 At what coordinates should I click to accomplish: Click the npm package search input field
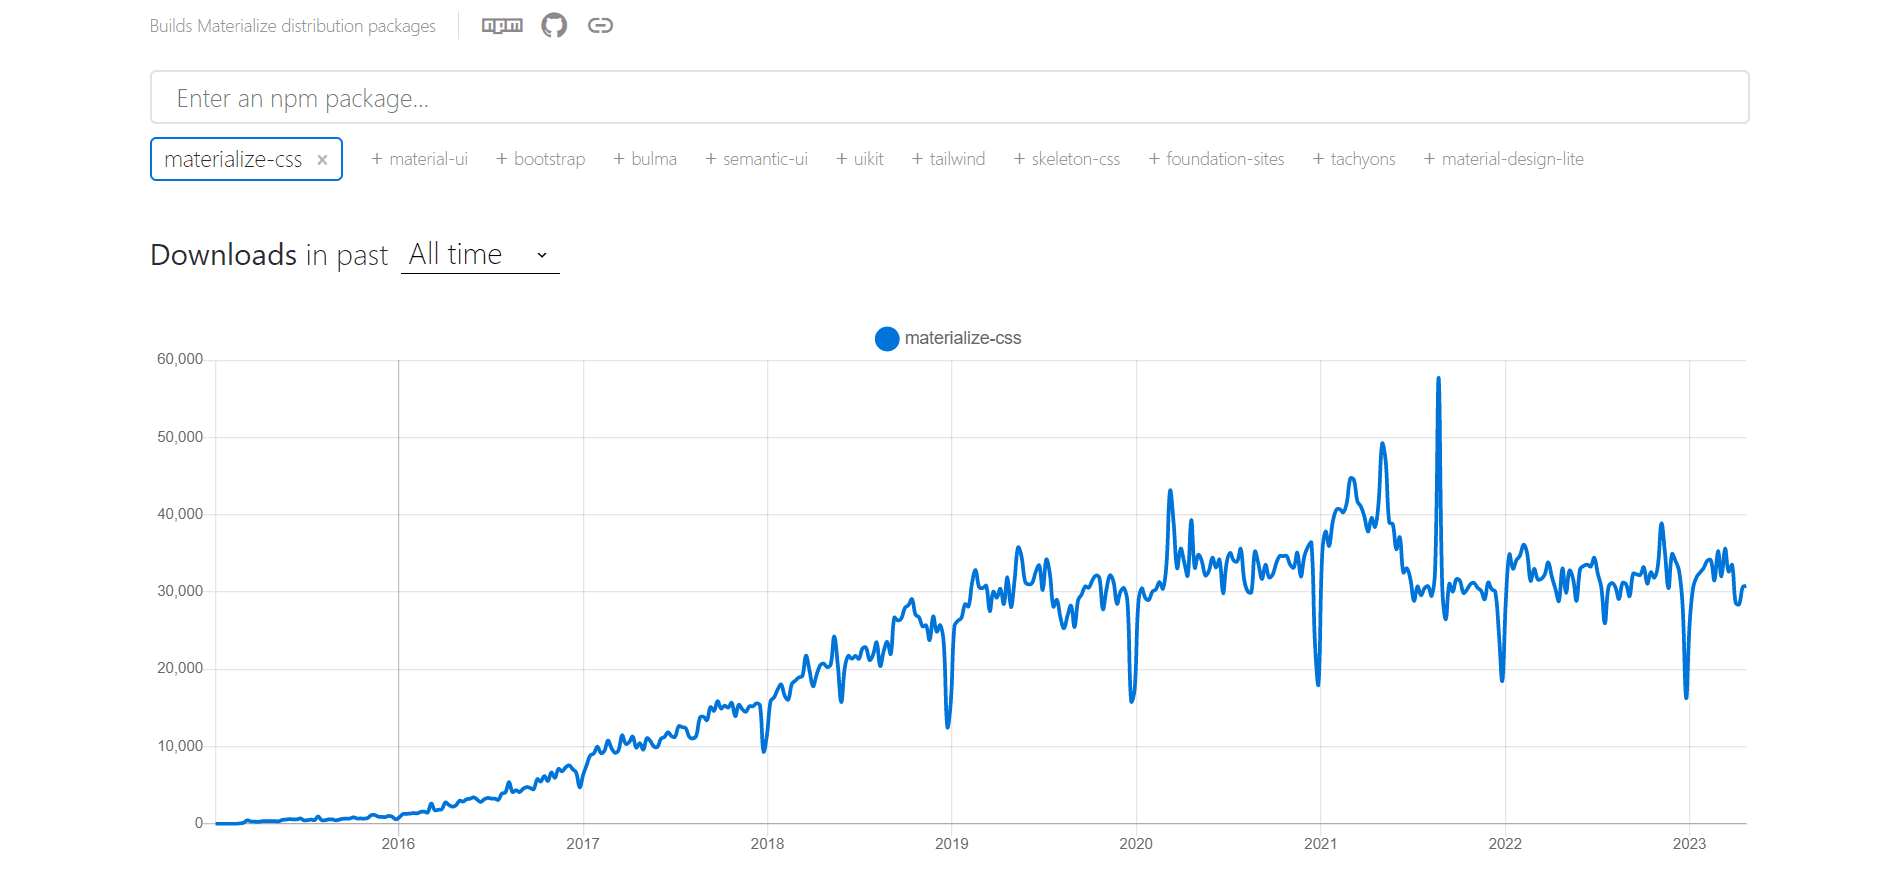coord(949,97)
